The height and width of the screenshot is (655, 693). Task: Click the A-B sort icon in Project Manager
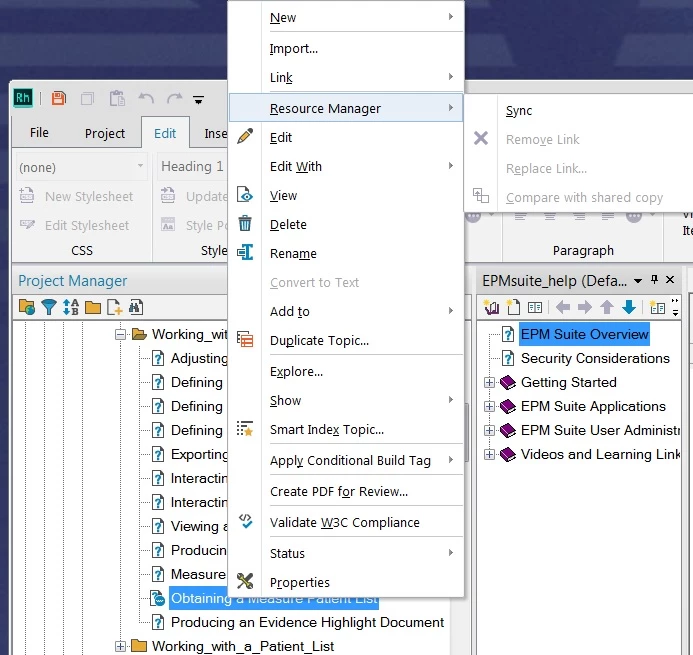tap(71, 307)
